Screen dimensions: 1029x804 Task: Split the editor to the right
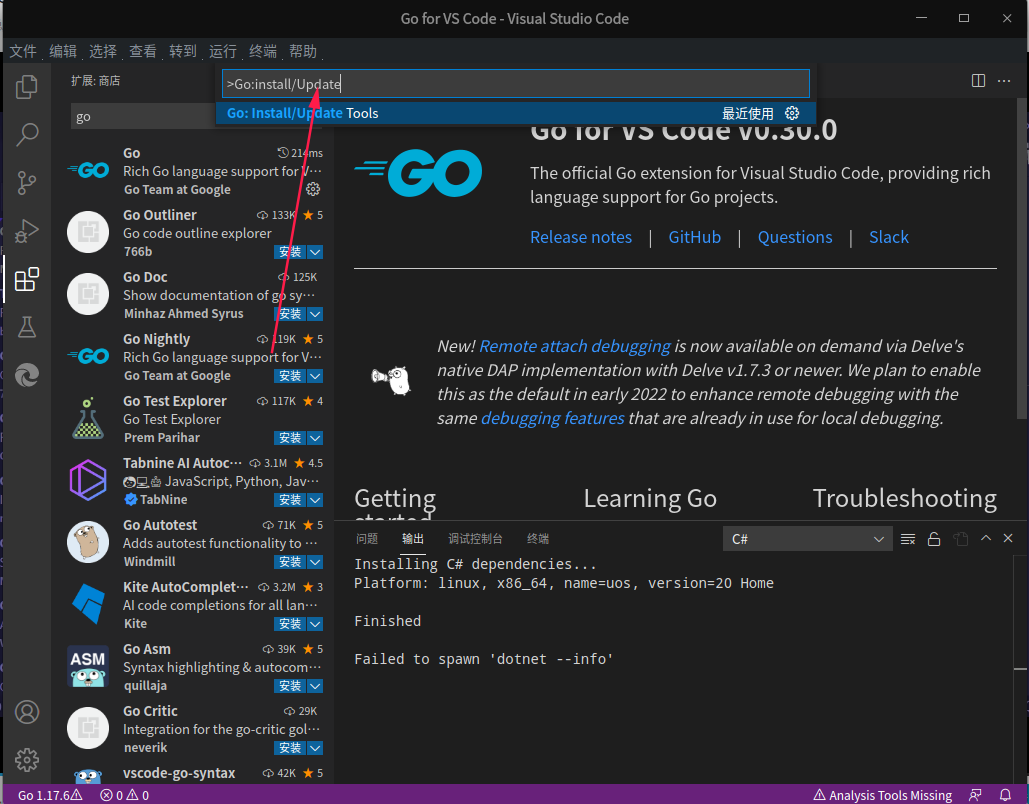tap(978, 81)
